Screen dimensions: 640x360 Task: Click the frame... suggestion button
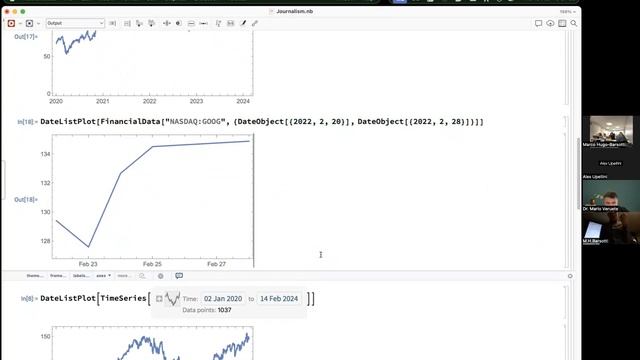click(58, 276)
